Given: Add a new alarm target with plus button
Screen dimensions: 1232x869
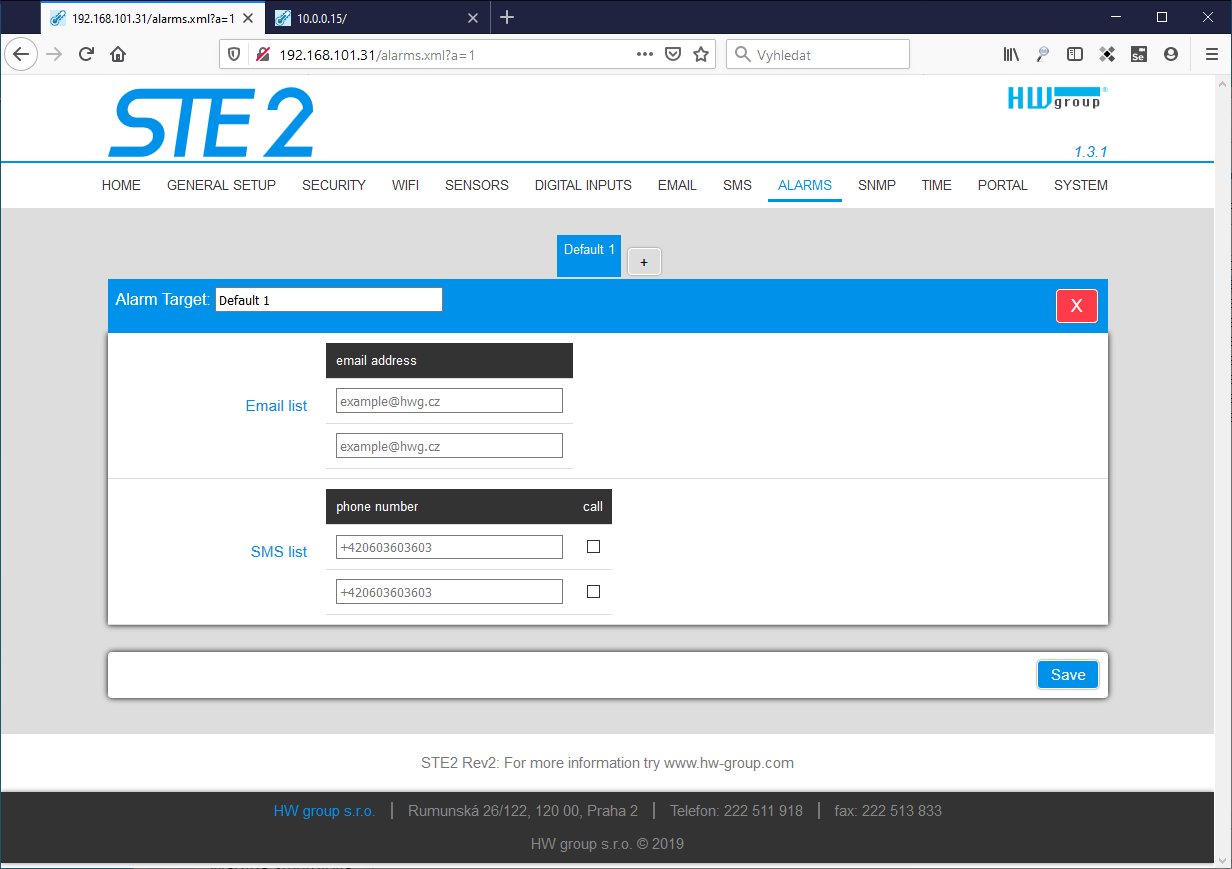Looking at the screenshot, I should point(644,262).
